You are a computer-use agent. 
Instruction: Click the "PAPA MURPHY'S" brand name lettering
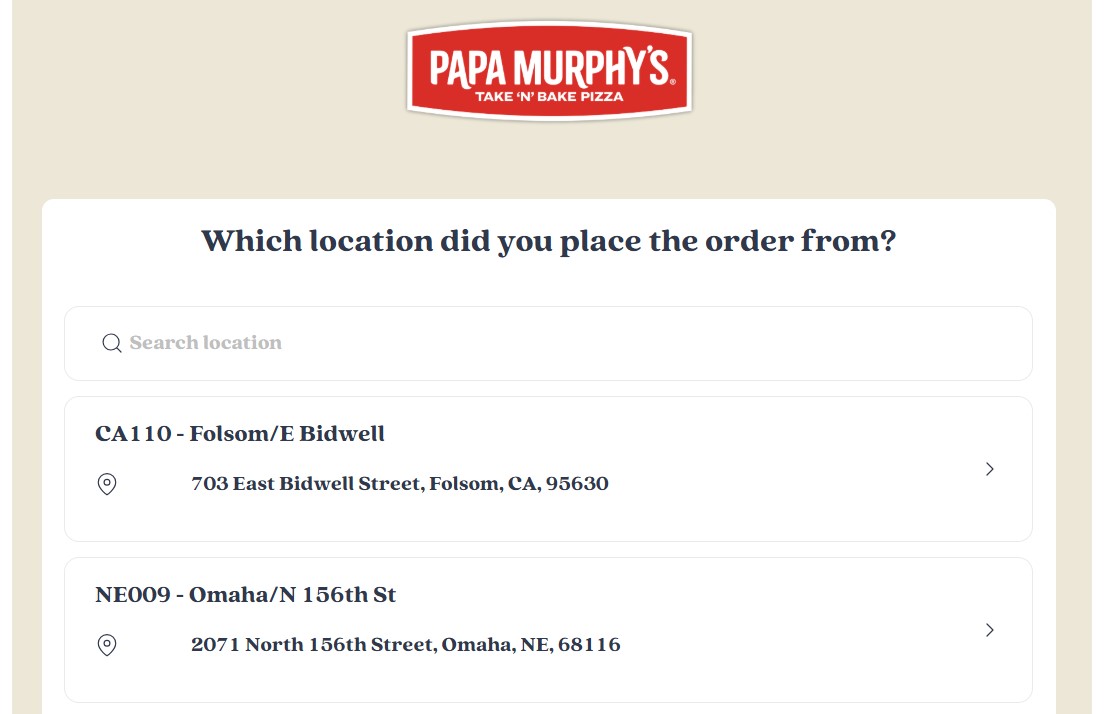tap(547, 67)
